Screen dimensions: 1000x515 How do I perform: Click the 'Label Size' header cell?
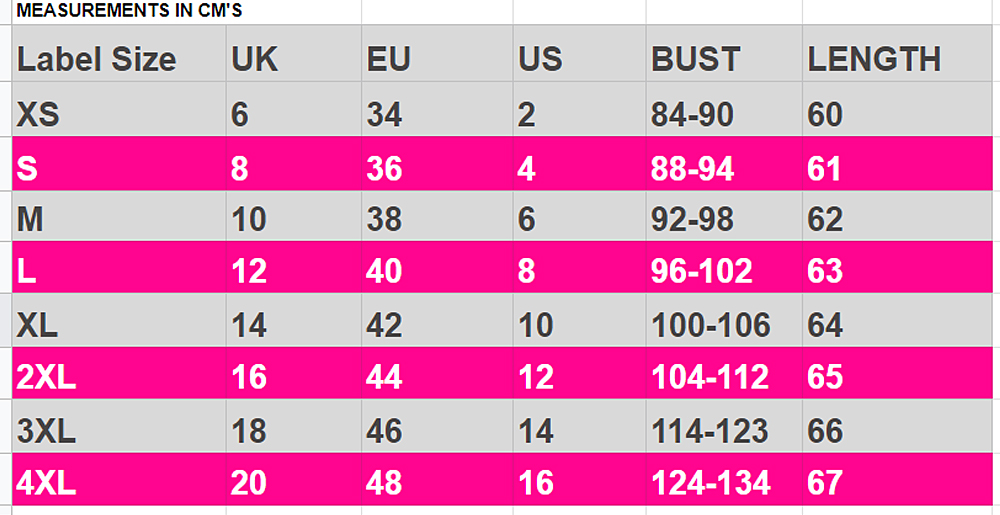pos(97,60)
